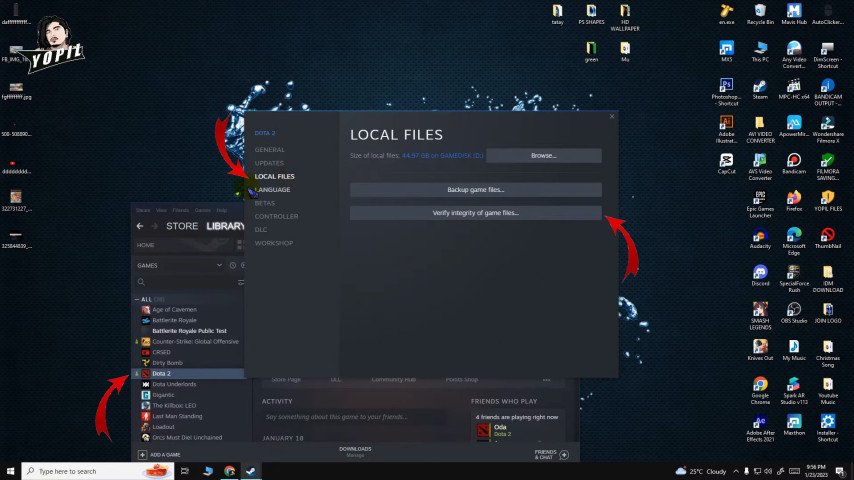
Task: Open the View menu in Steam
Action: click(161, 210)
